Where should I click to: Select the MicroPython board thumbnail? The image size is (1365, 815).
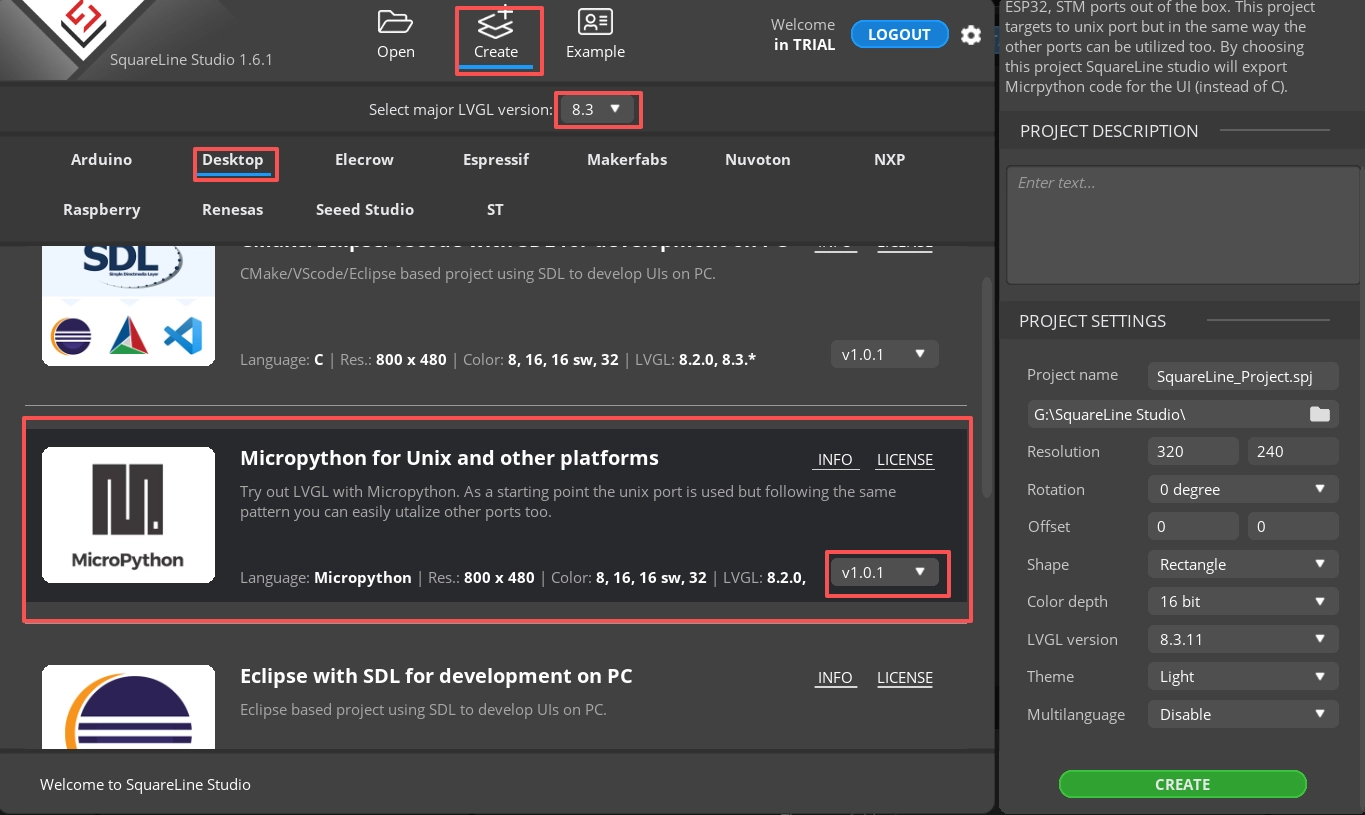click(x=128, y=514)
